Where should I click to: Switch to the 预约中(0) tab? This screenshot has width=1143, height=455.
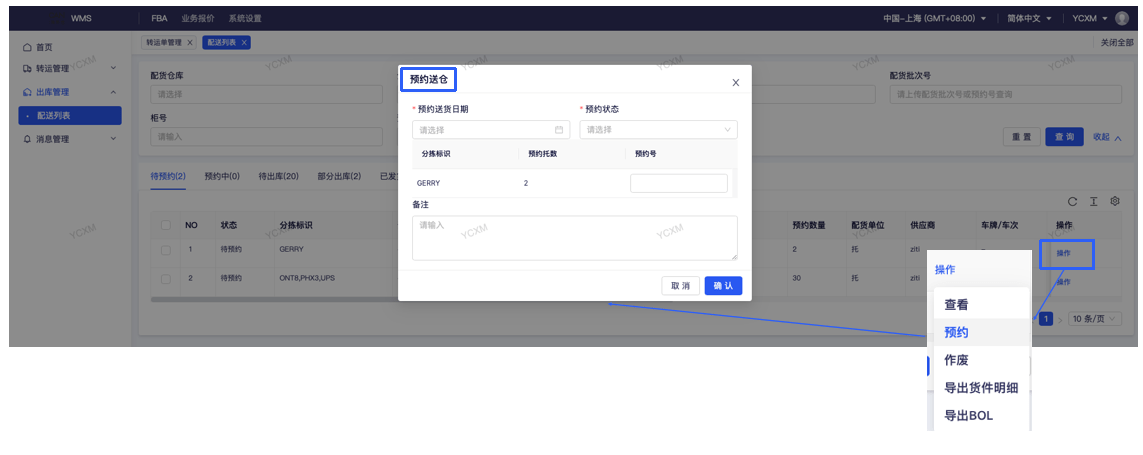pyautogui.click(x=222, y=176)
